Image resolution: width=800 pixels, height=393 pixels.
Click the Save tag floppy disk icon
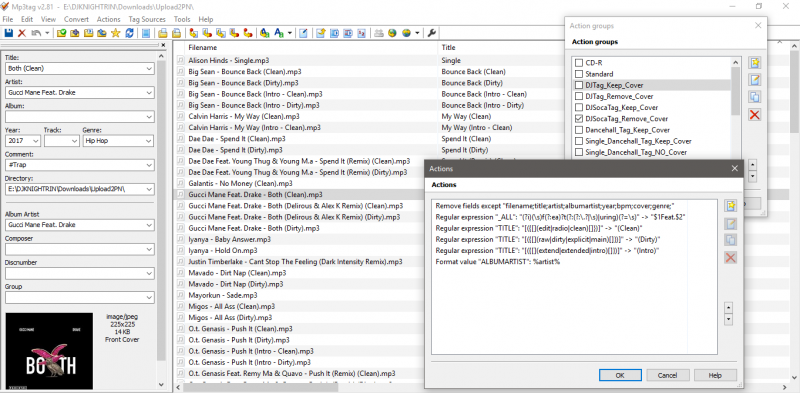coord(9,33)
